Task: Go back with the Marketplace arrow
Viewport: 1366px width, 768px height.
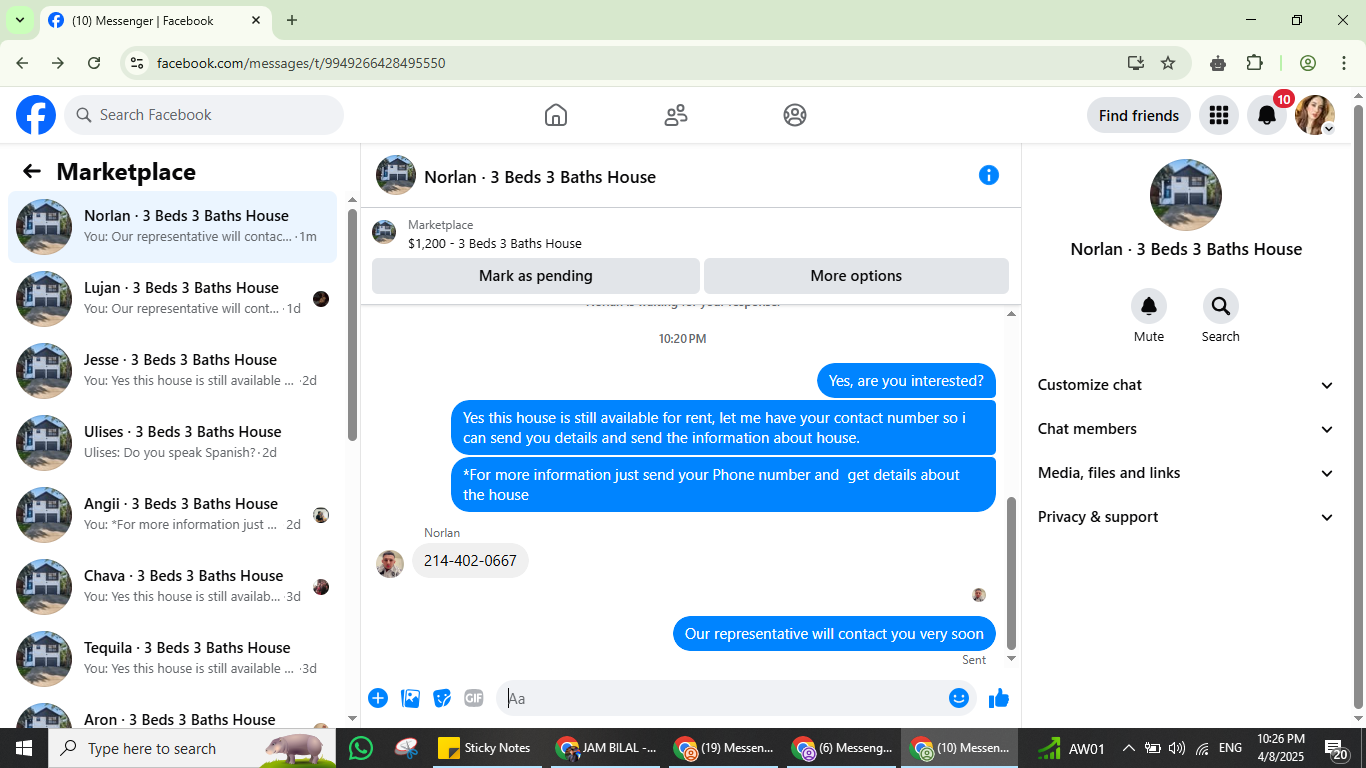Action: coord(32,172)
